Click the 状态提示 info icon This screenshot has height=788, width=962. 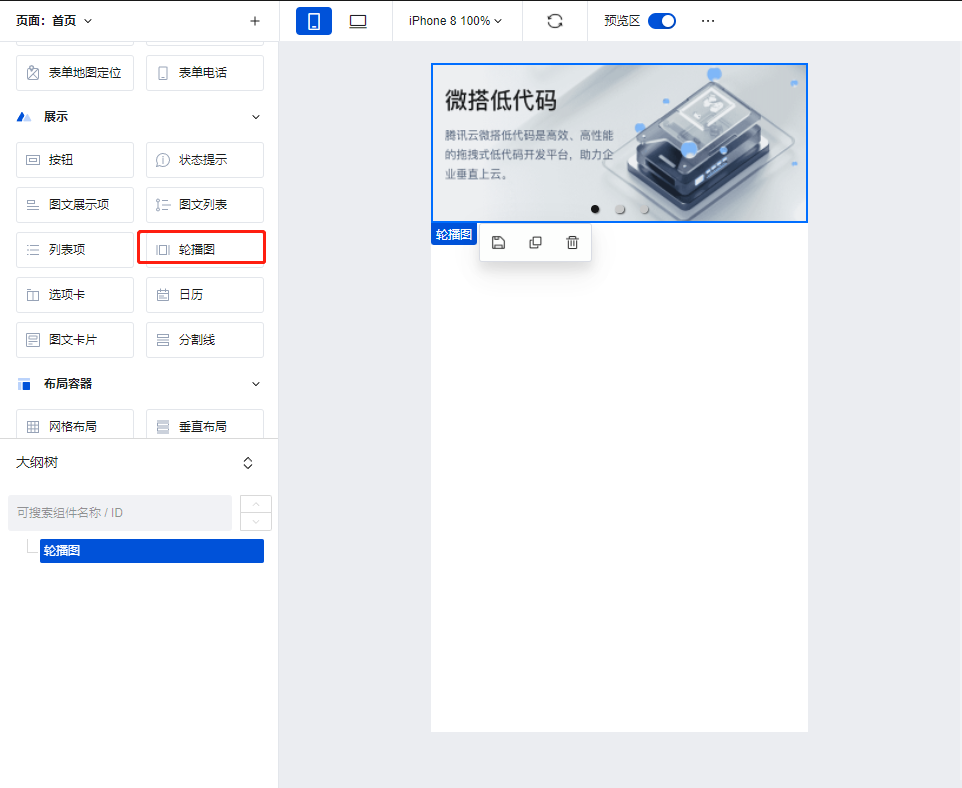point(163,160)
